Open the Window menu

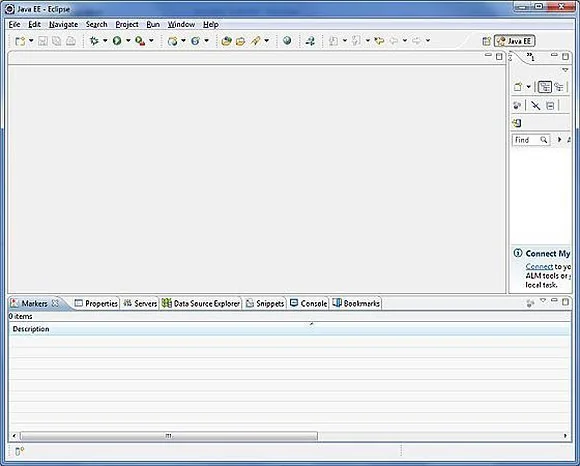tap(181, 24)
